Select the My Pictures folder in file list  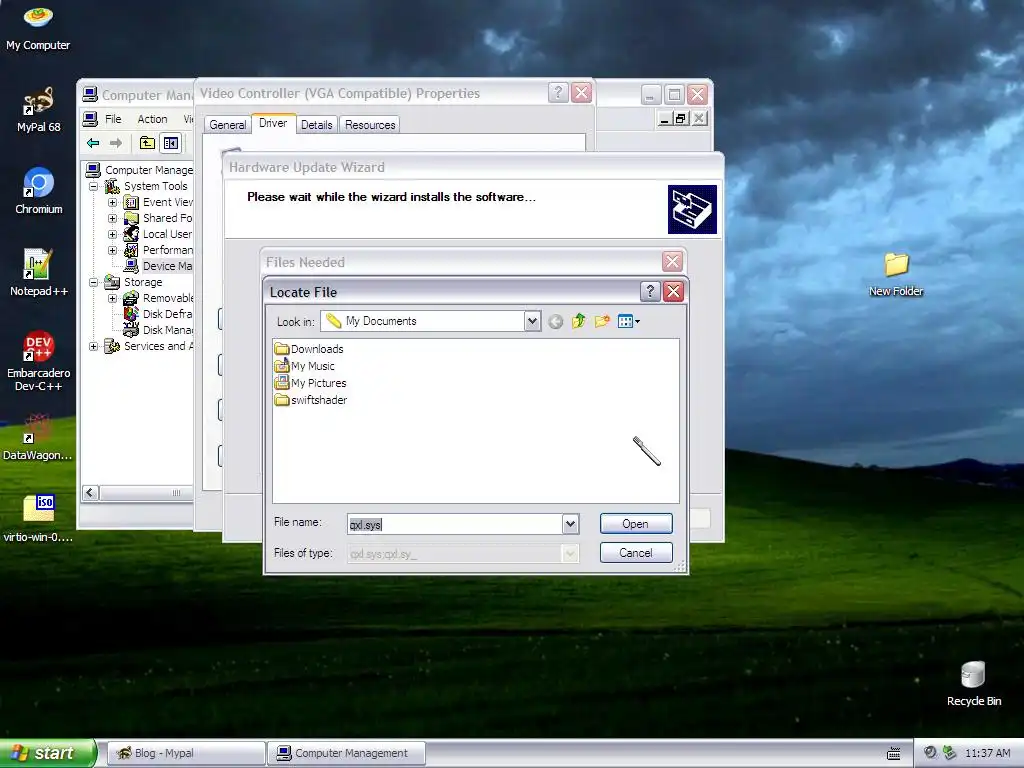(310, 383)
